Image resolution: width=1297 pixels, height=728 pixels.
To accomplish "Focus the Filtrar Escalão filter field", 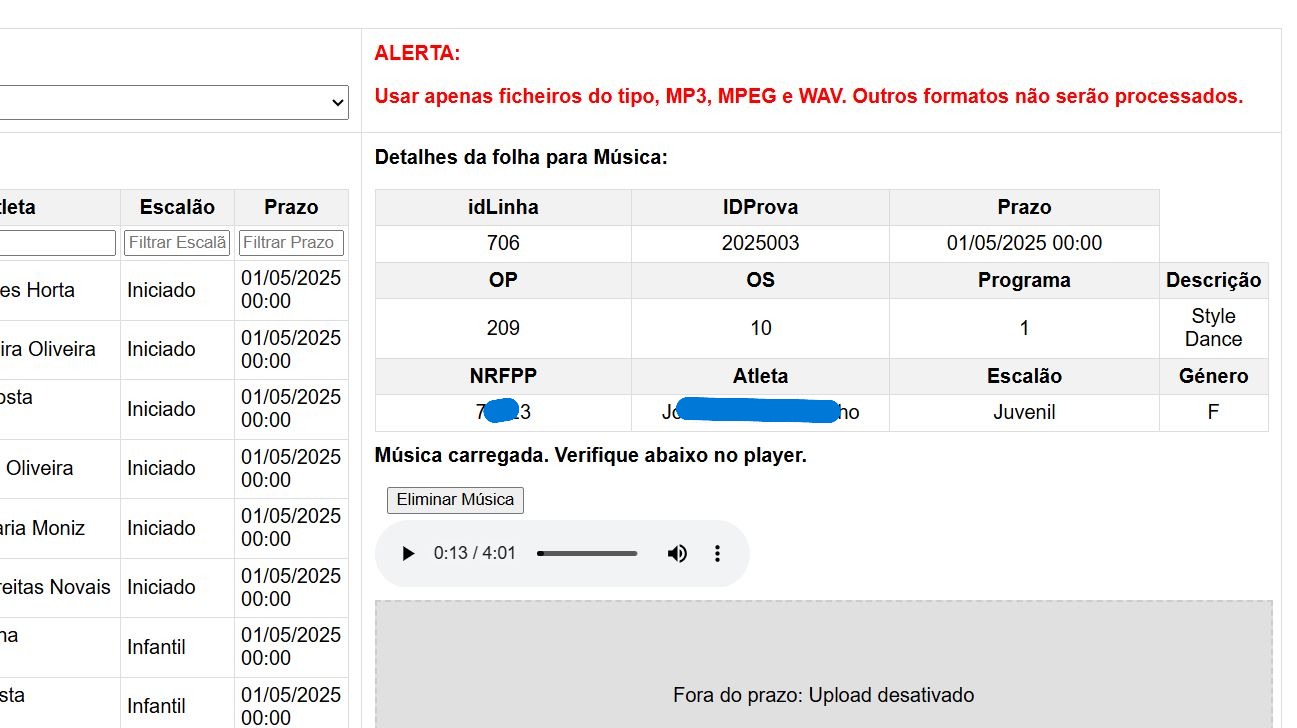I will 177,243.
